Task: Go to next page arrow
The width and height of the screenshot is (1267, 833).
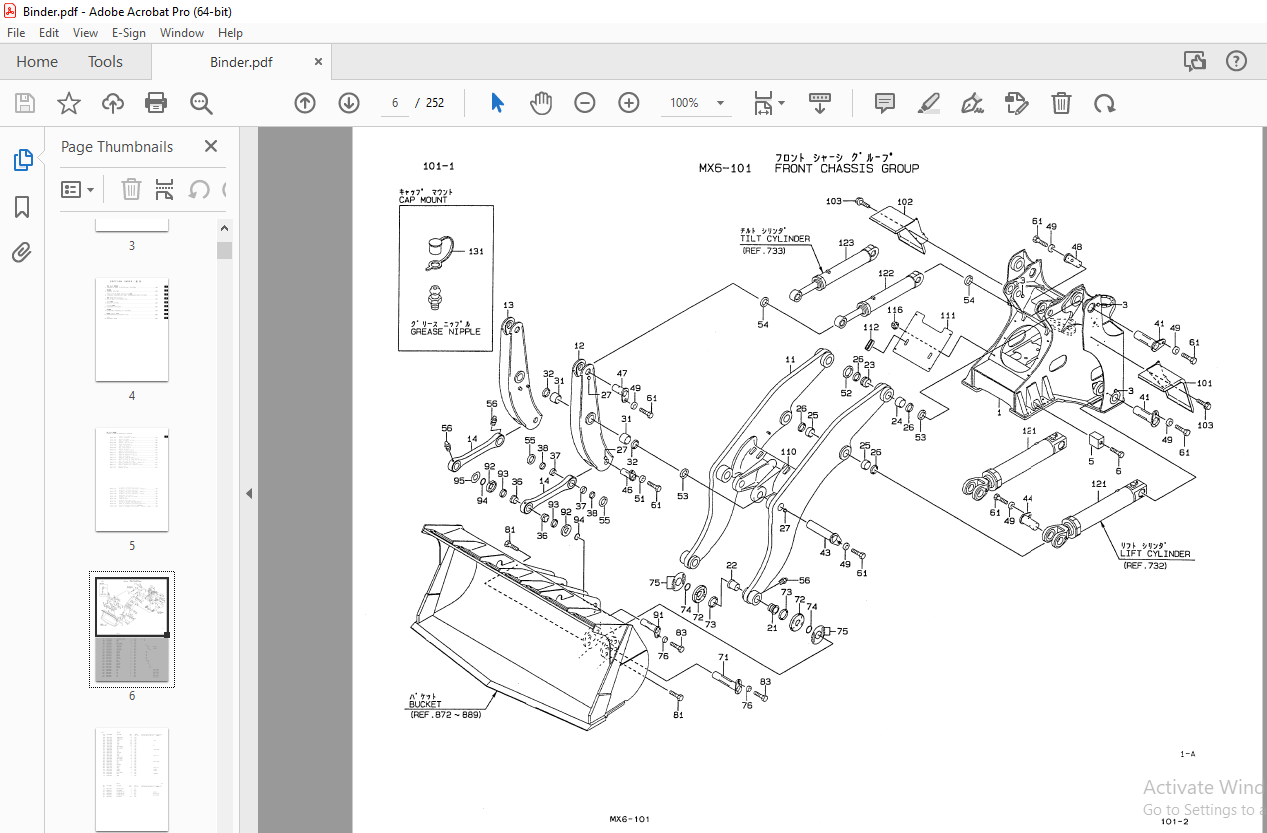Action: [x=348, y=103]
